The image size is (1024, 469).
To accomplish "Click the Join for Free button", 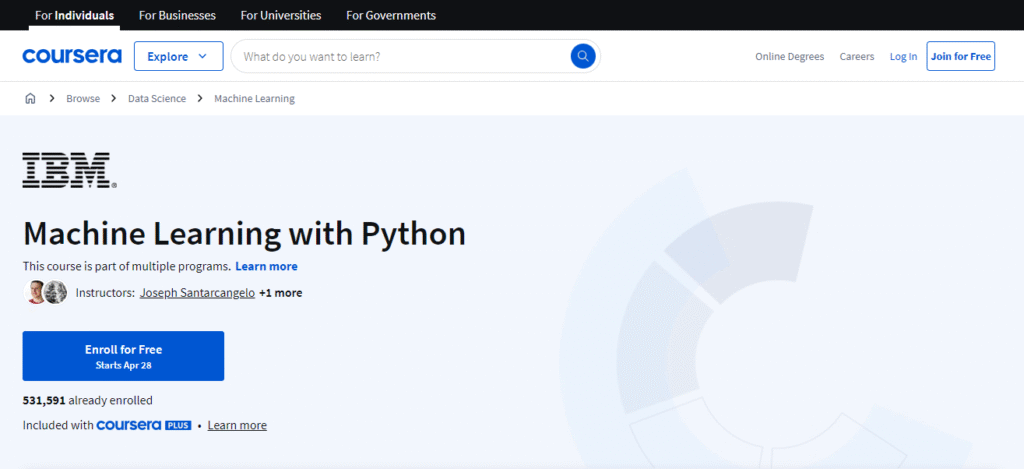I will (x=961, y=56).
